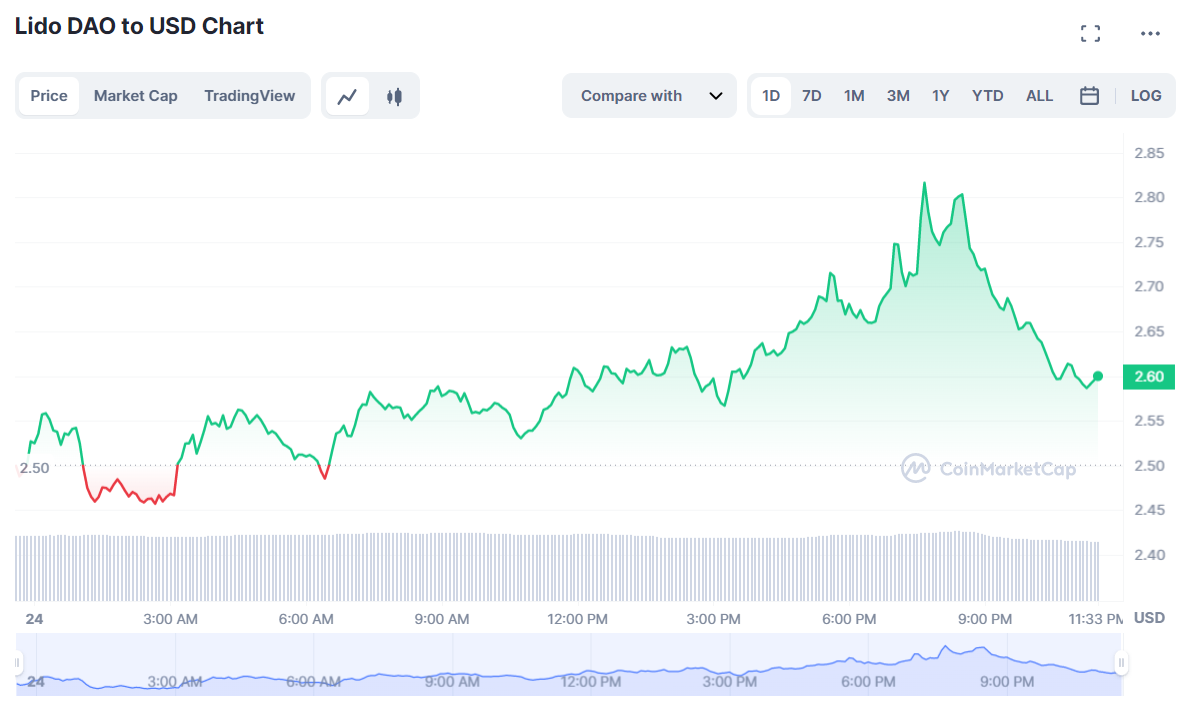Grab the left range navigator handle
1190x711 pixels.
[17, 662]
